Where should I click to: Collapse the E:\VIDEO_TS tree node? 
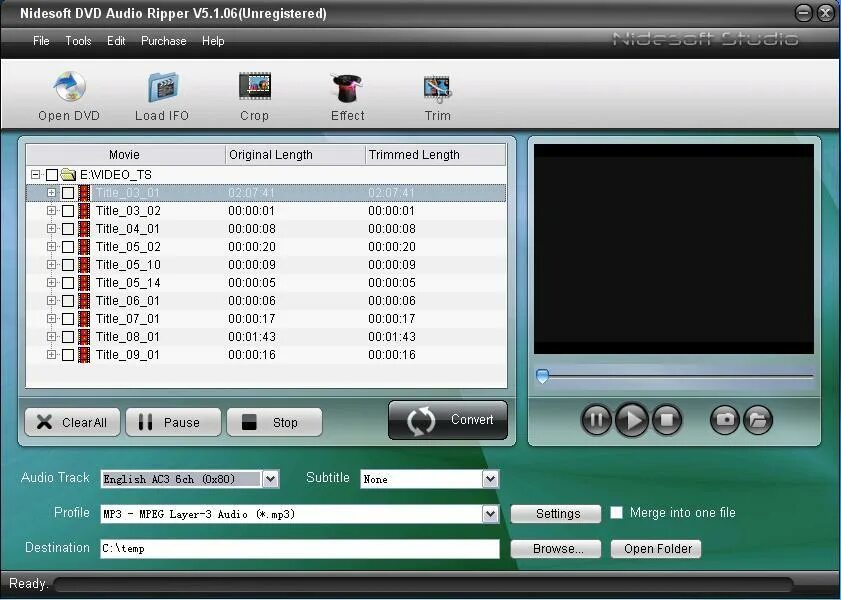point(35,175)
